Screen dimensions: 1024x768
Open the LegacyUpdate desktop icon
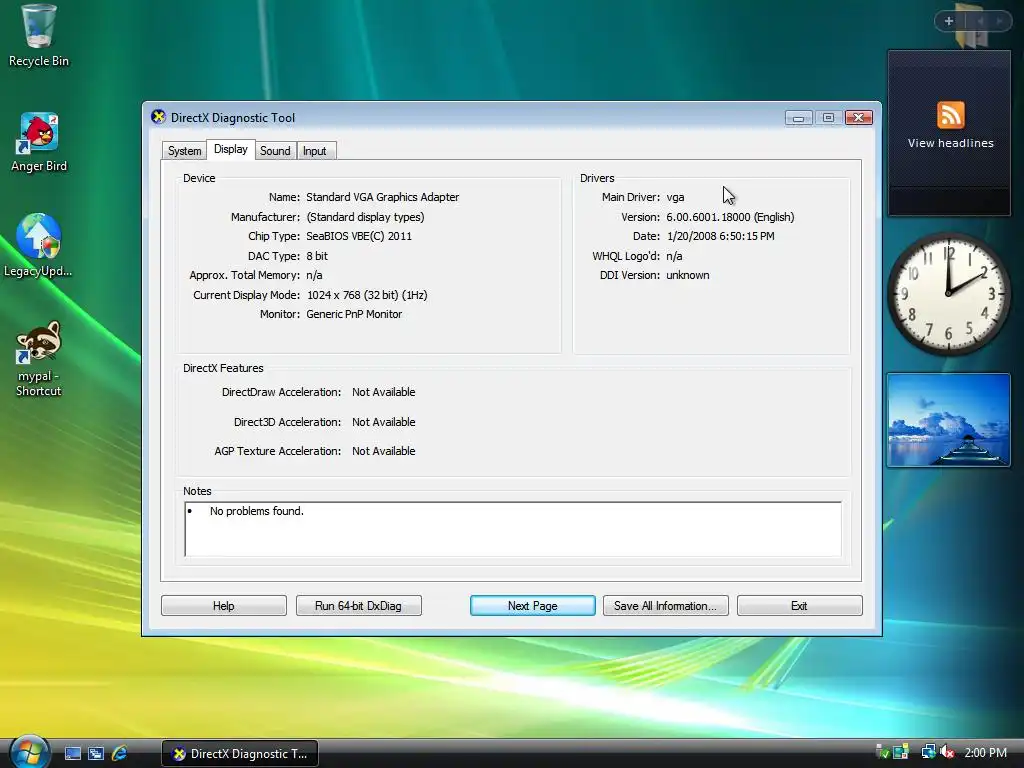(x=38, y=246)
